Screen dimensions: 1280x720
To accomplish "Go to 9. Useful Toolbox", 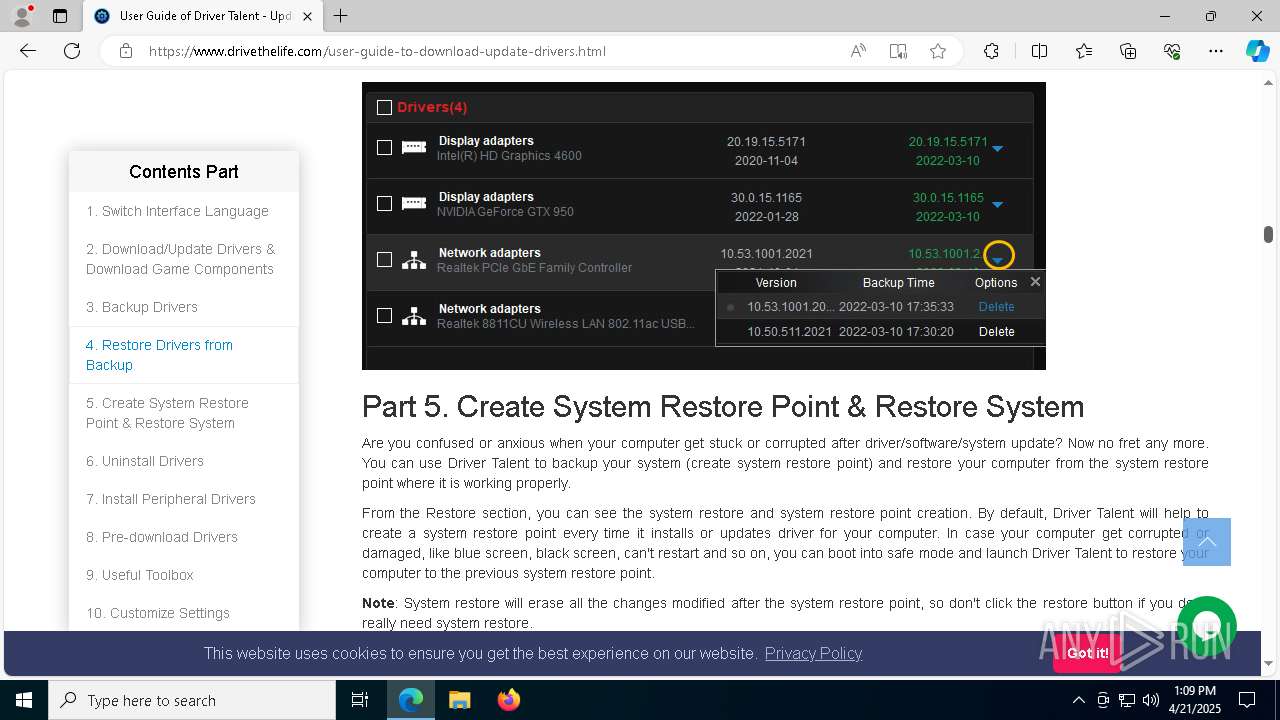I will (x=140, y=575).
